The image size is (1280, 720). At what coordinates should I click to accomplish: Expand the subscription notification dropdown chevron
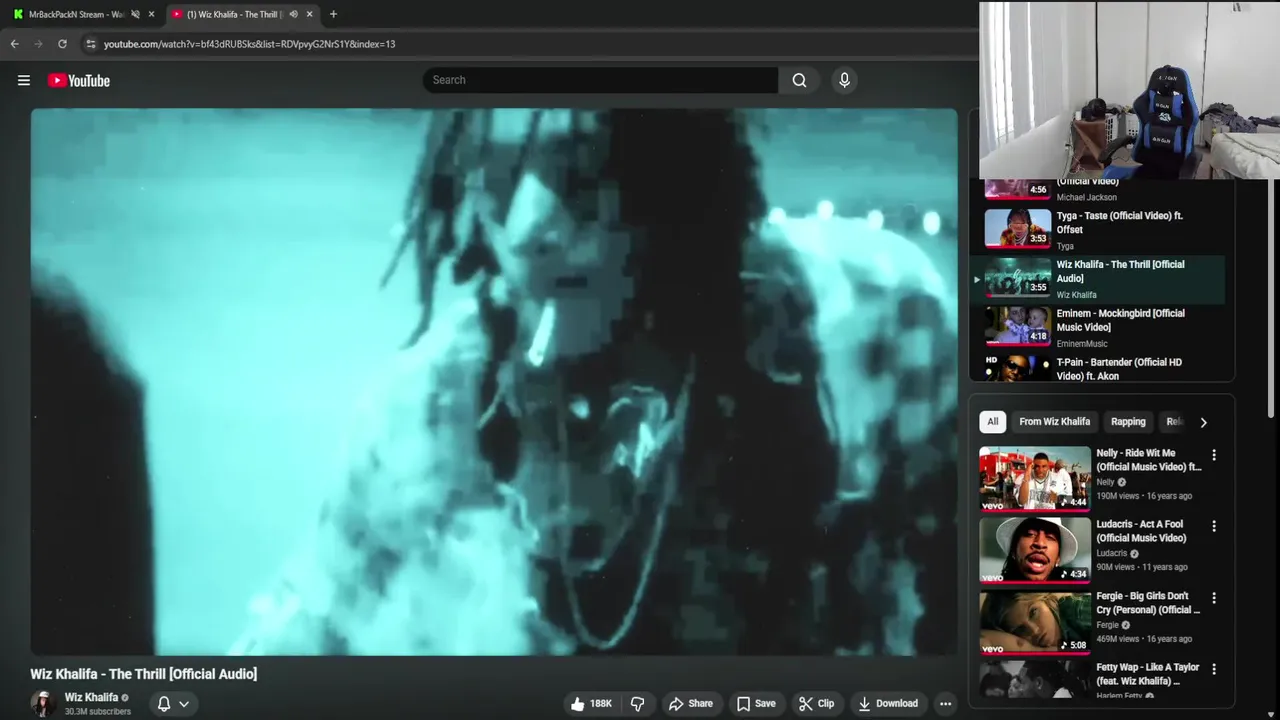(184, 704)
